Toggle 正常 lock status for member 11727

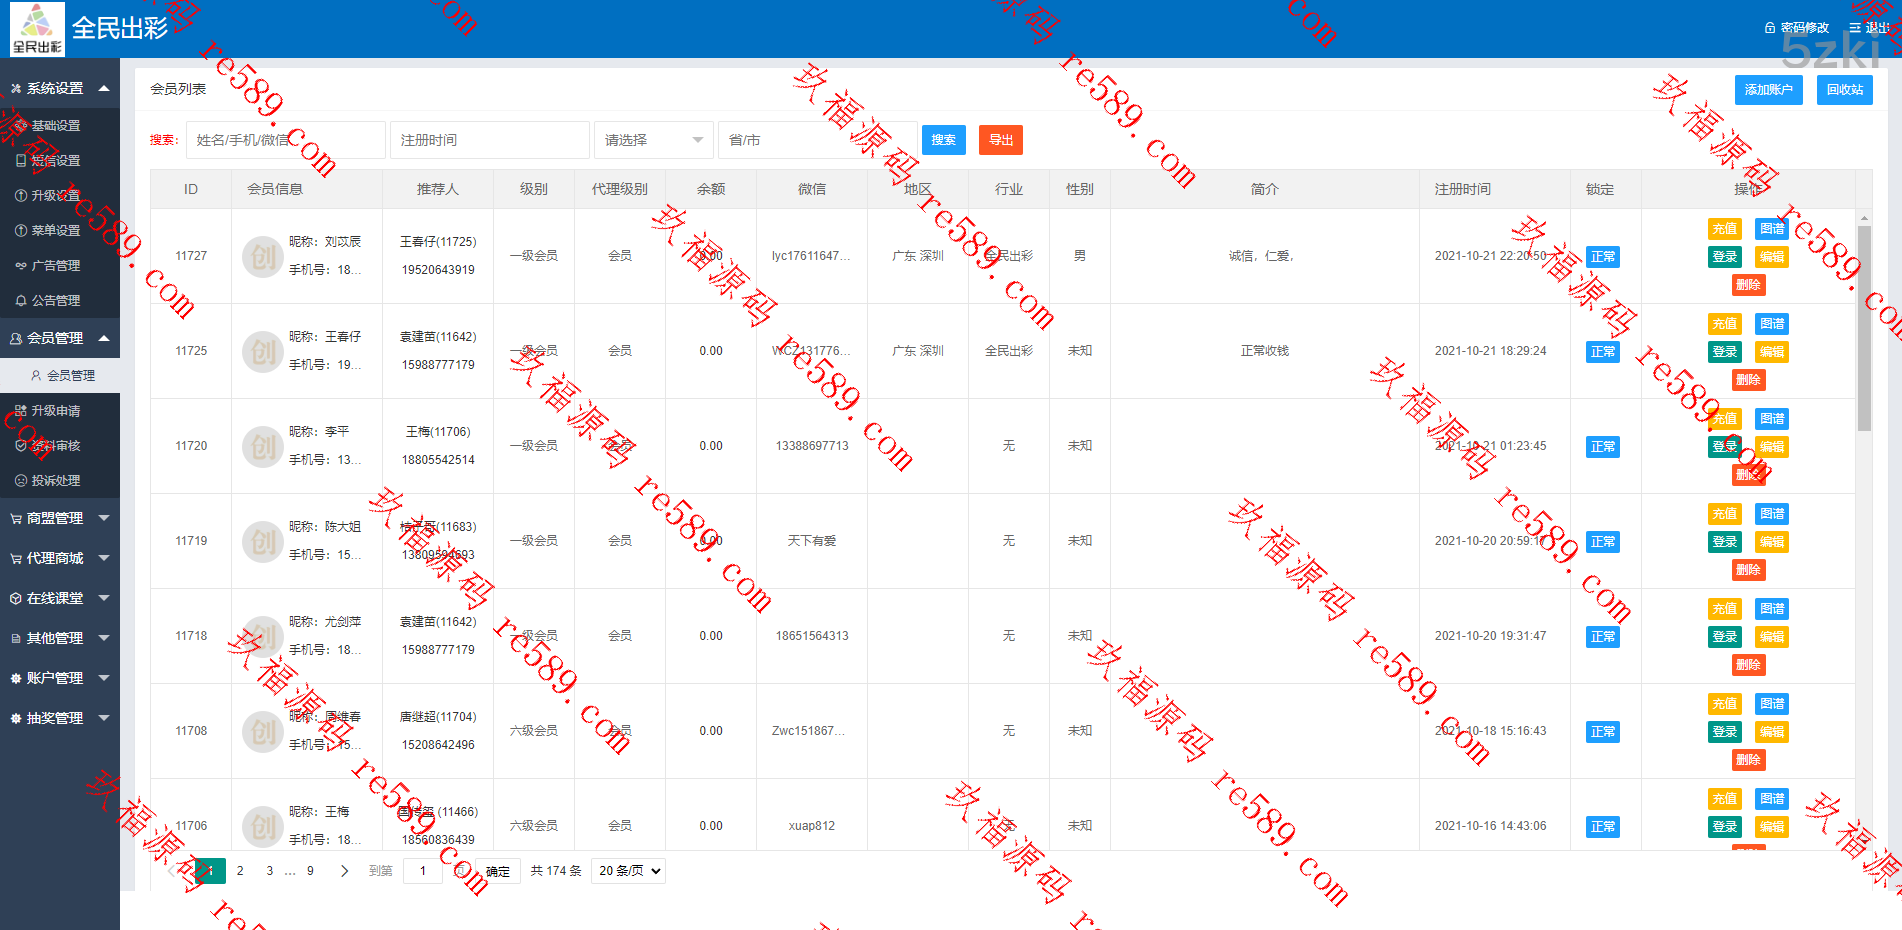[x=1602, y=257]
